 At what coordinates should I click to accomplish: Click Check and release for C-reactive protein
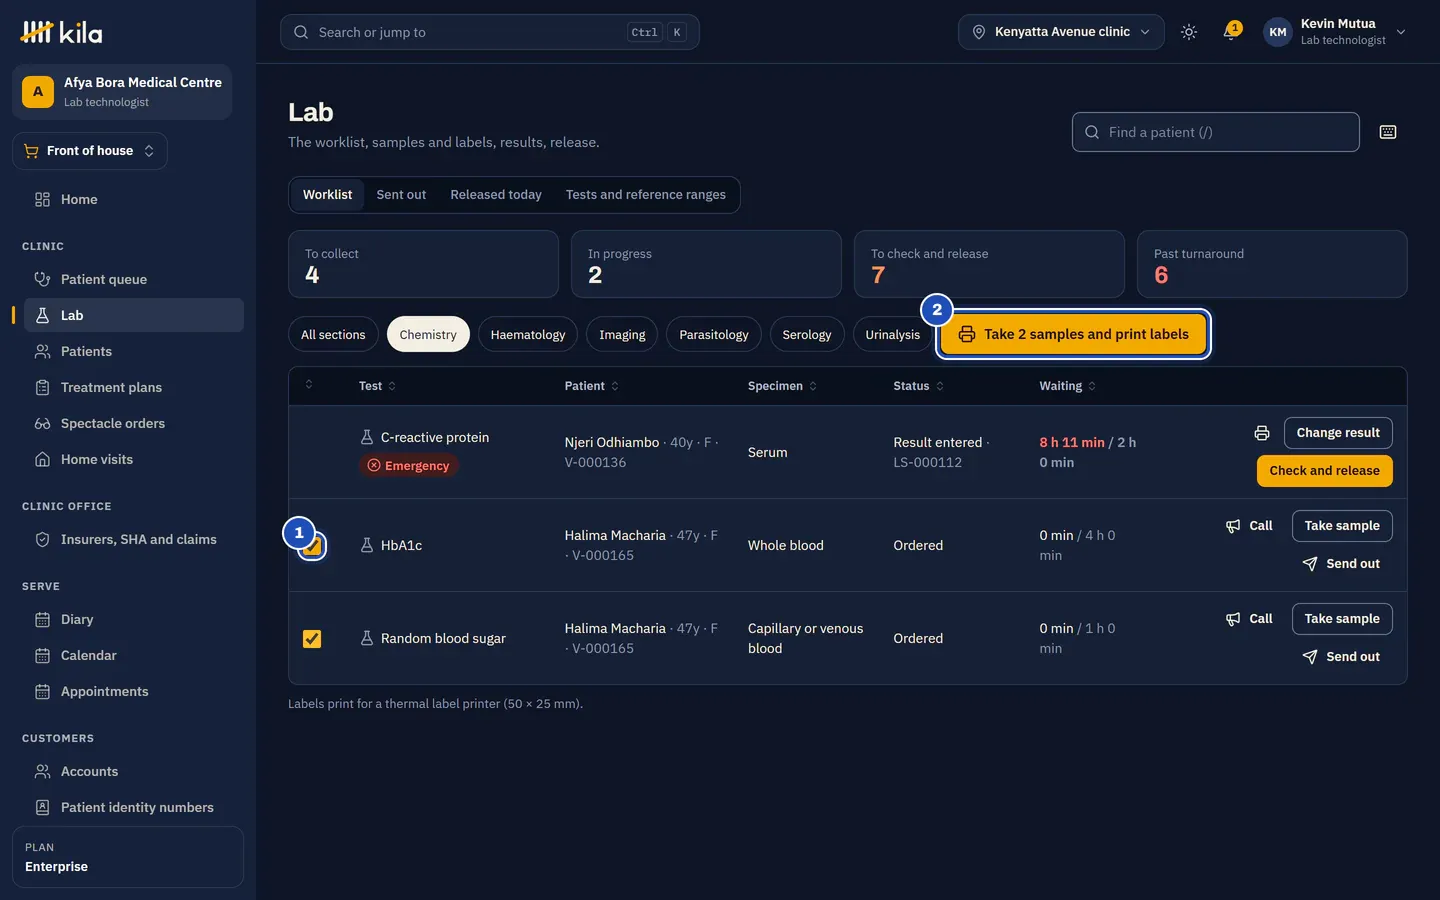tap(1324, 471)
